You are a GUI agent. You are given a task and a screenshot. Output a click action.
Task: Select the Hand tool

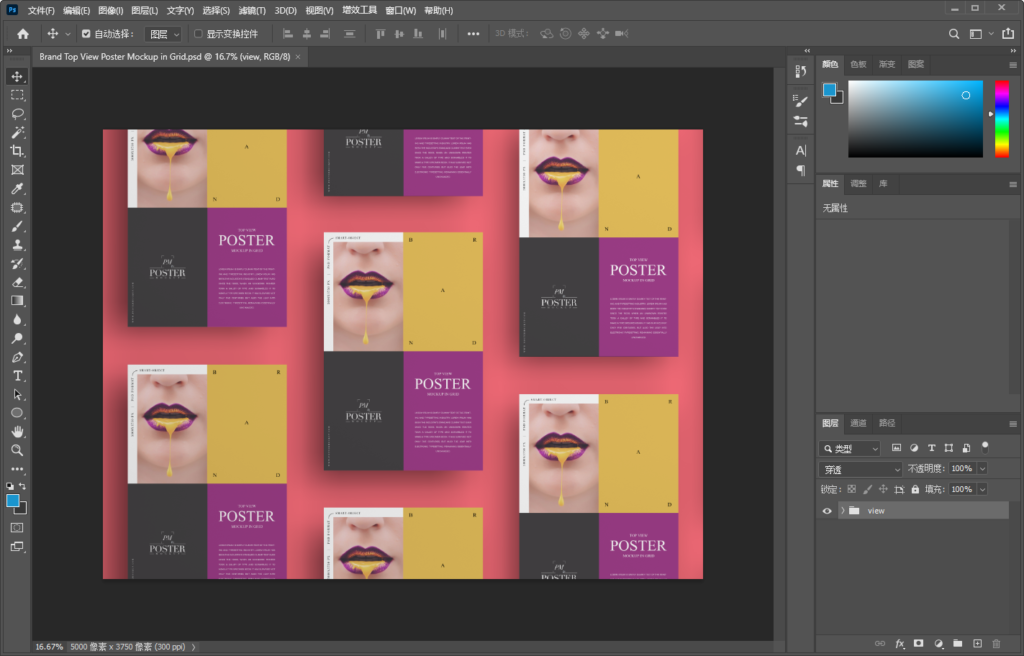point(17,432)
